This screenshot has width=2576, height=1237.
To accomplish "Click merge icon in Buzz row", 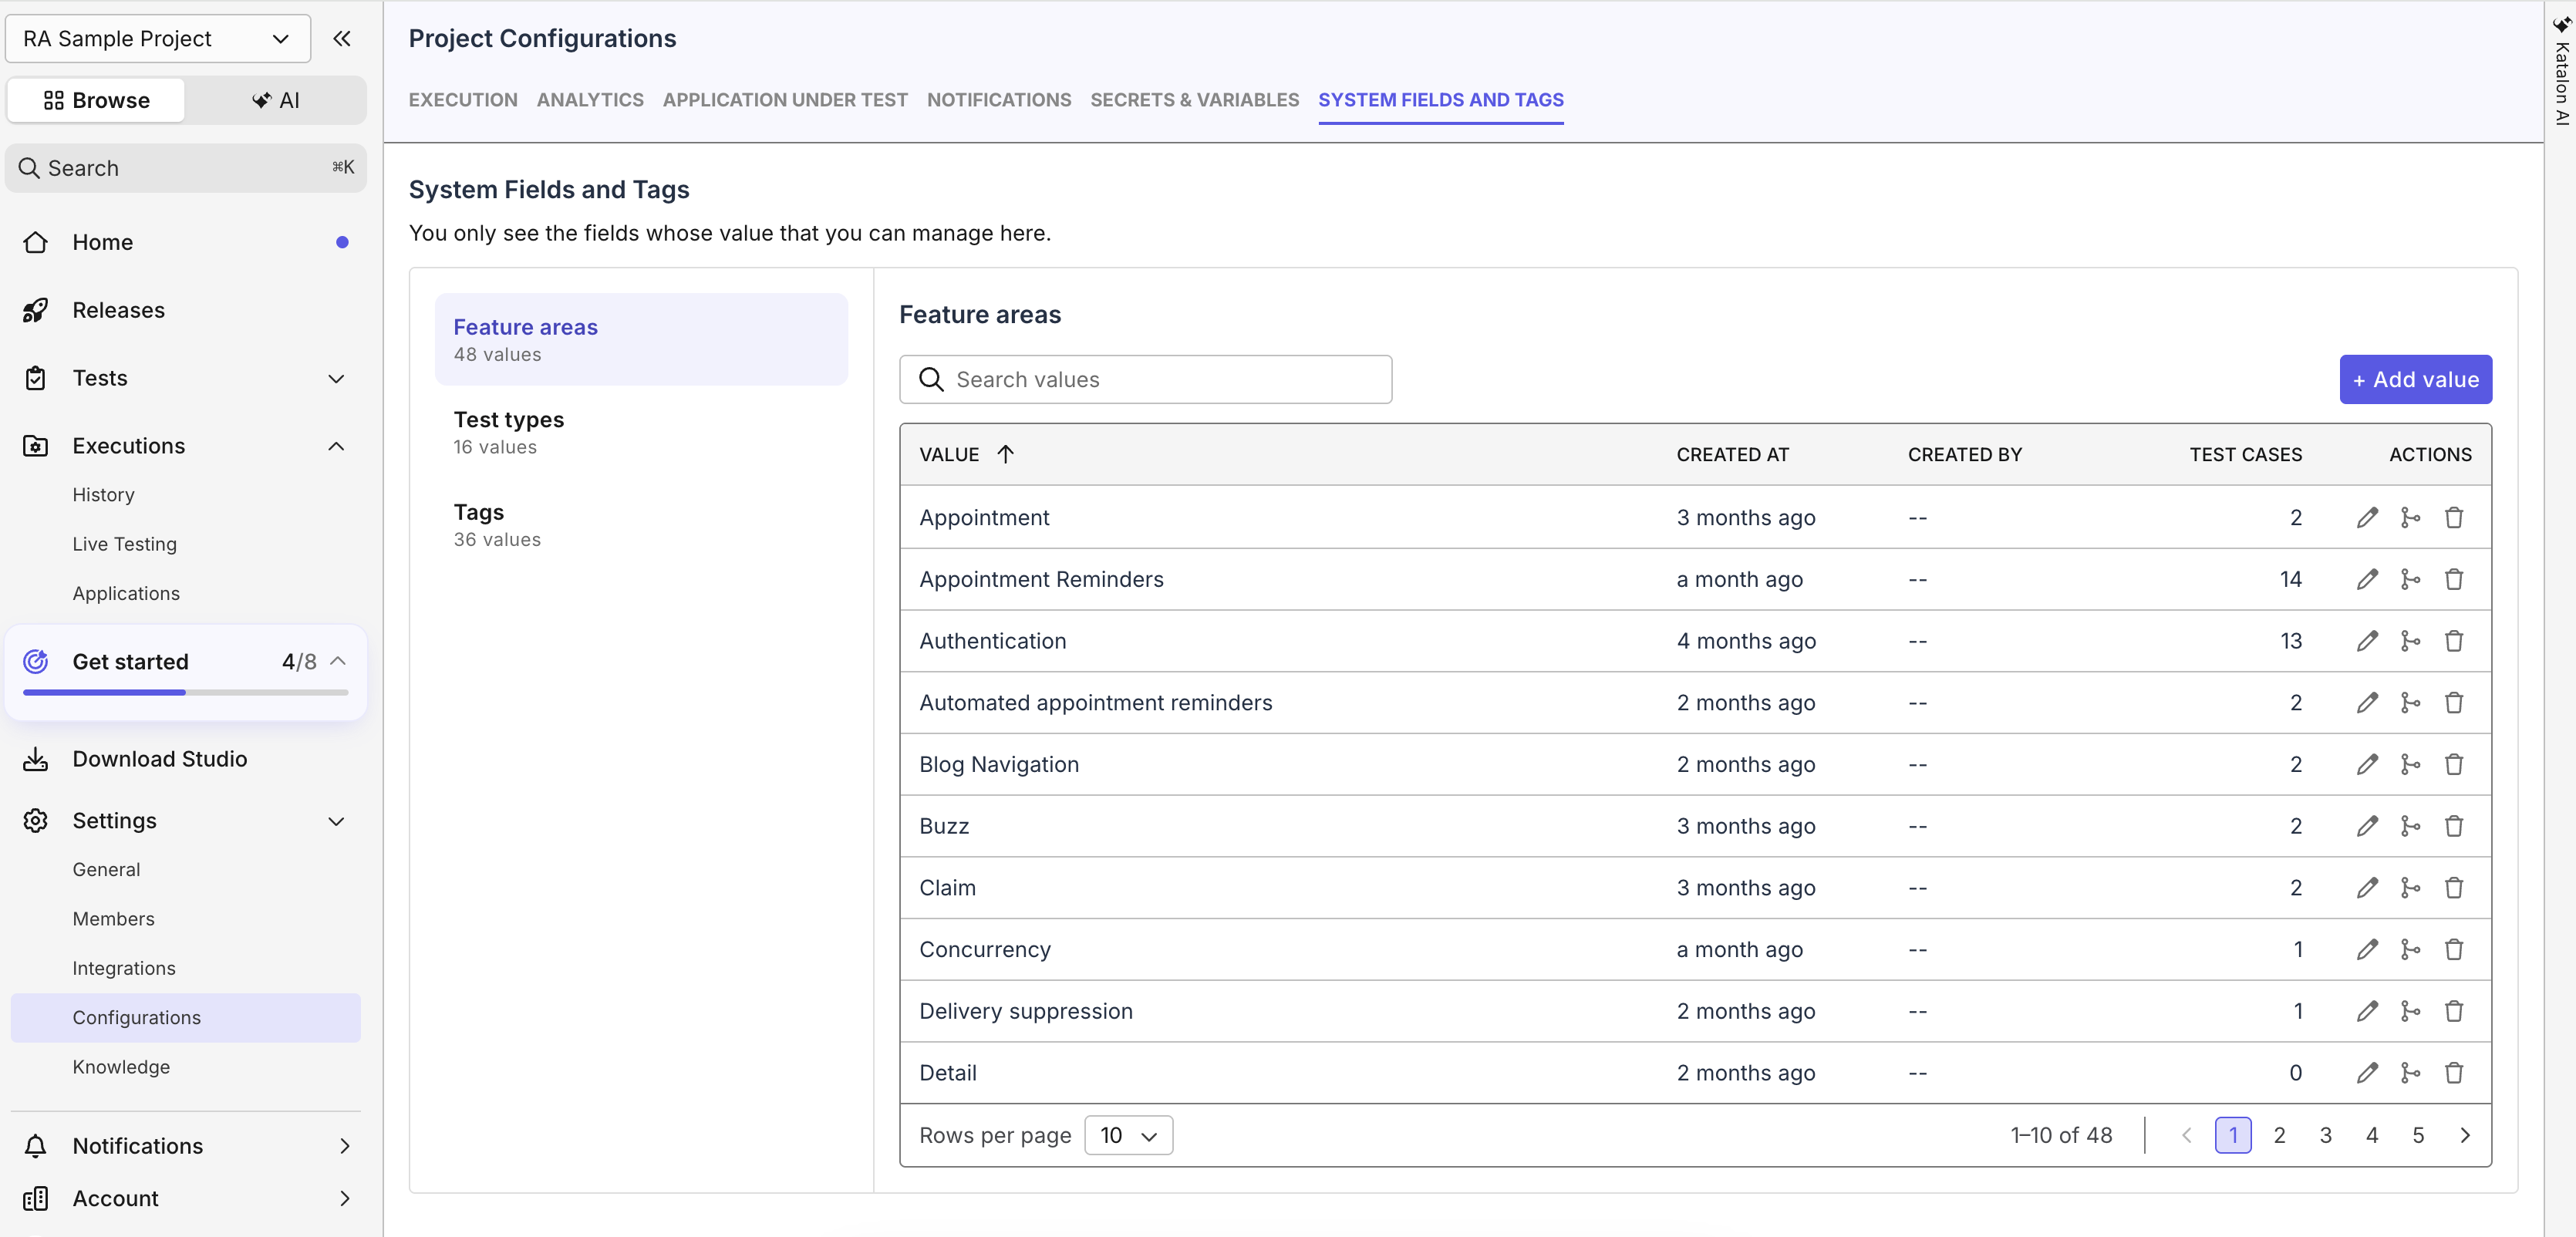I will pyautogui.click(x=2410, y=826).
